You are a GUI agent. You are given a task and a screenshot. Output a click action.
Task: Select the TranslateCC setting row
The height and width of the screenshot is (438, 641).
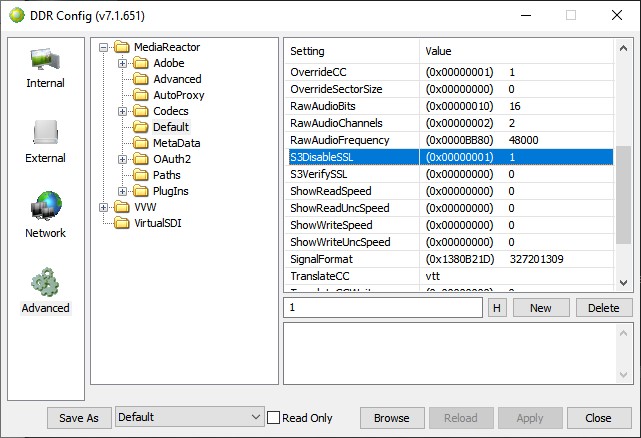[449, 276]
